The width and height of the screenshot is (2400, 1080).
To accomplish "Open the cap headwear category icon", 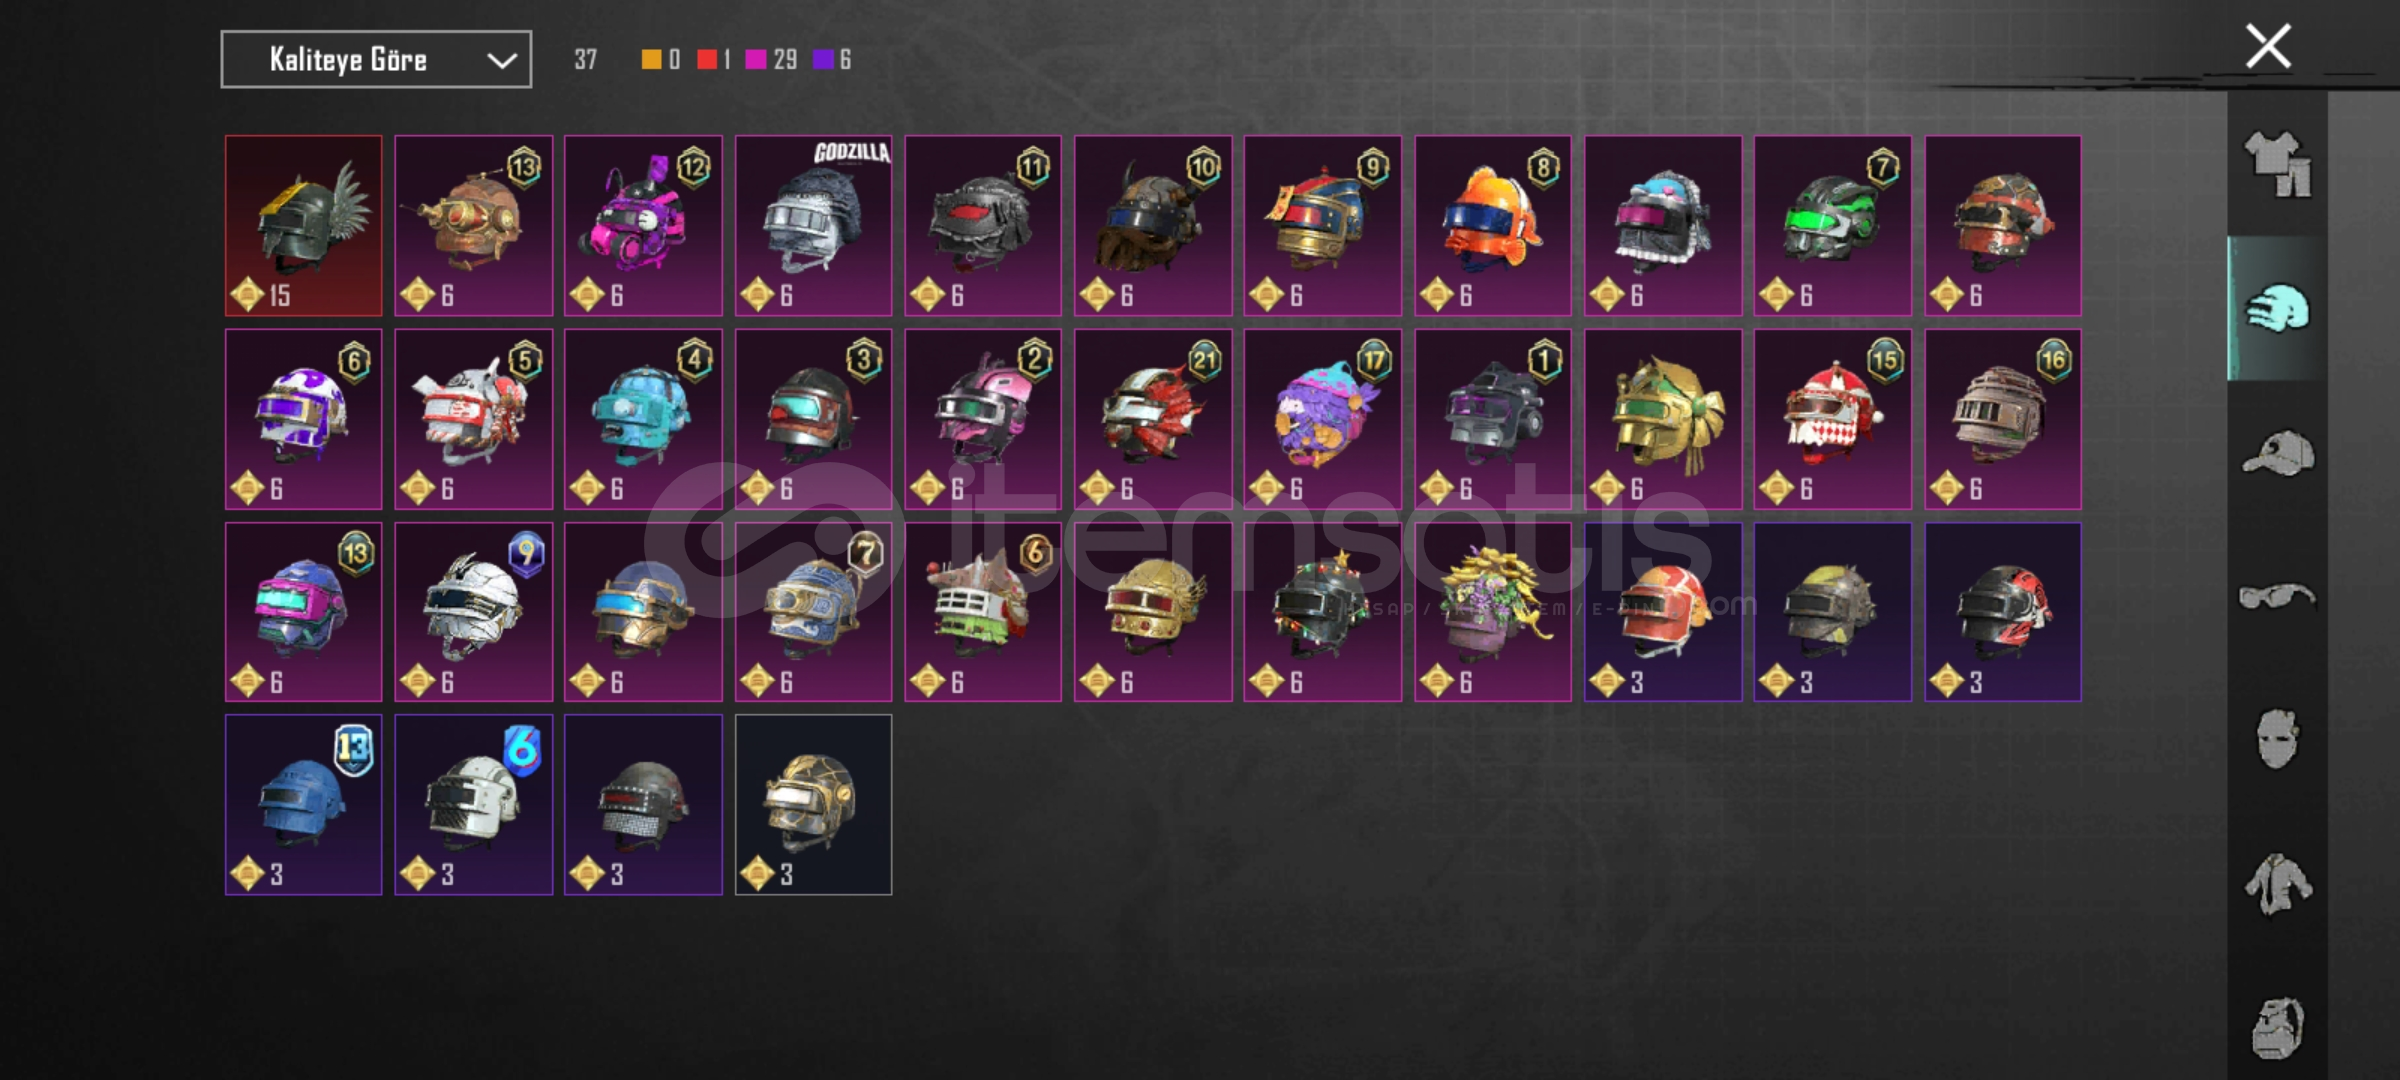I will [x=2278, y=453].
